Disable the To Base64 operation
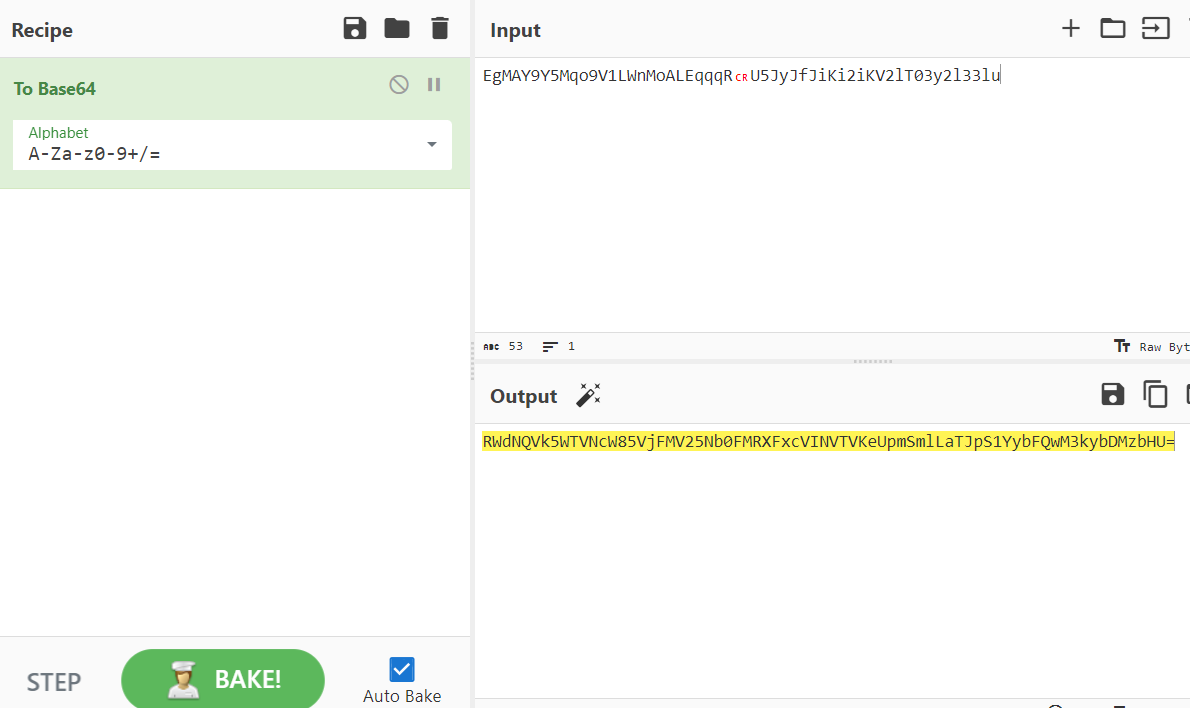This screenshot has width=1190, height=708. tap(399, 84)
